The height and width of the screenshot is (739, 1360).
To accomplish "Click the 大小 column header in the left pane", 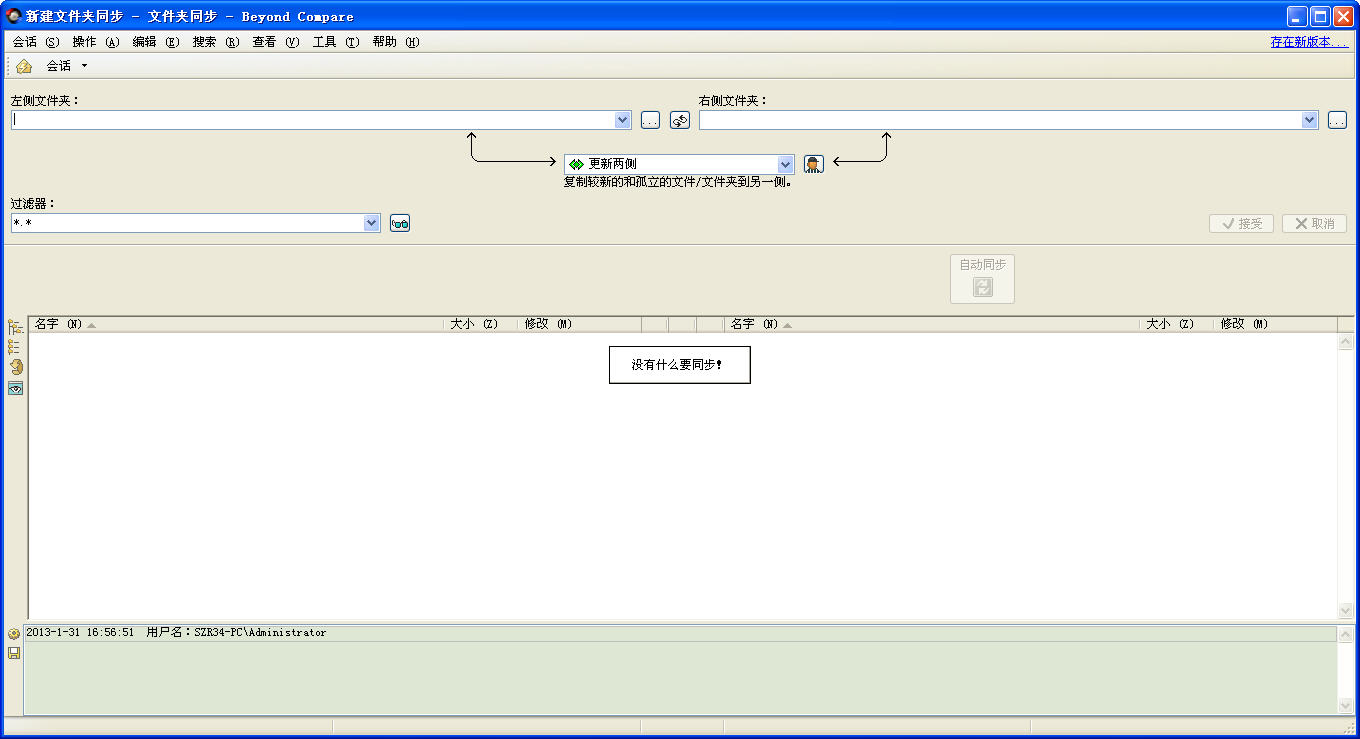I will coord(474,324).
